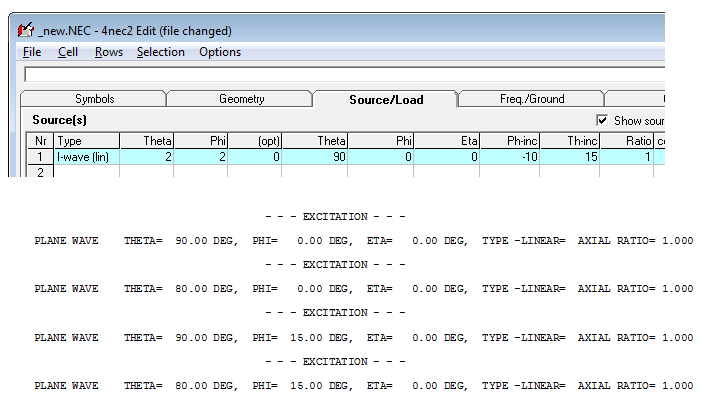Viewport: 702px width, 400px height.
Task: Switch to the Freq./Ground tab
Action: coord(532,99)
